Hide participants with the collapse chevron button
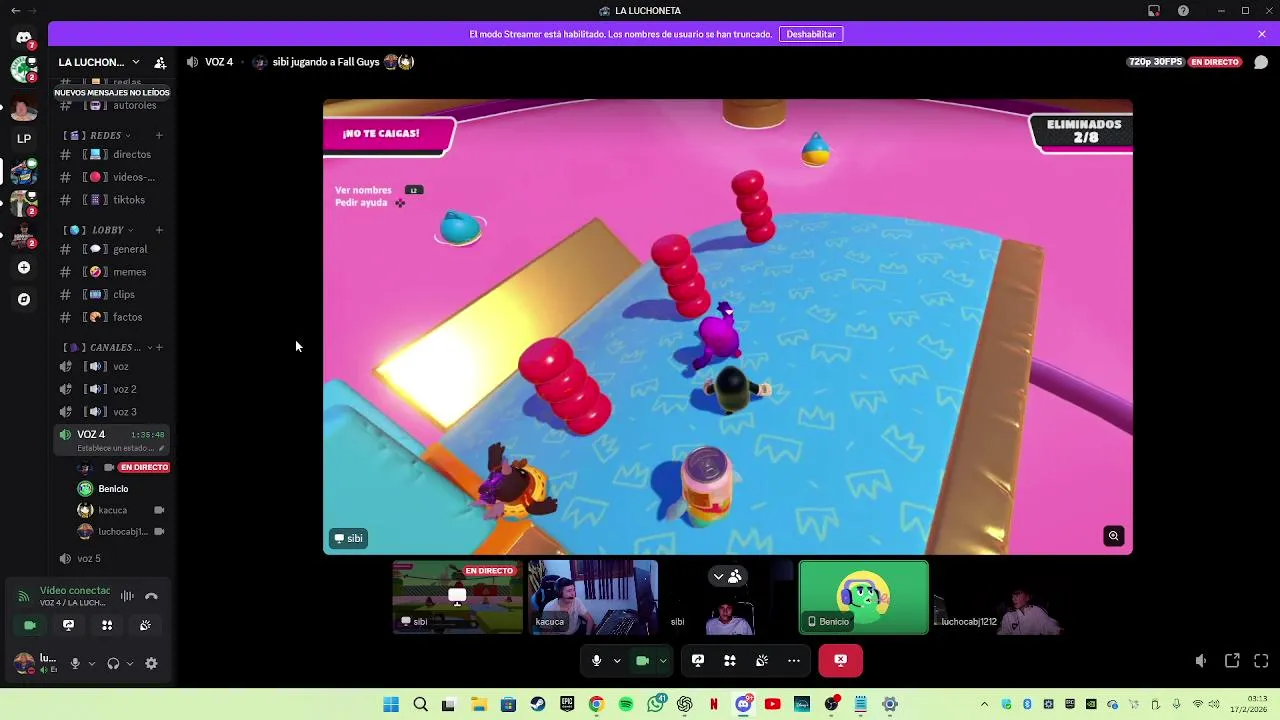 [727, 576]
